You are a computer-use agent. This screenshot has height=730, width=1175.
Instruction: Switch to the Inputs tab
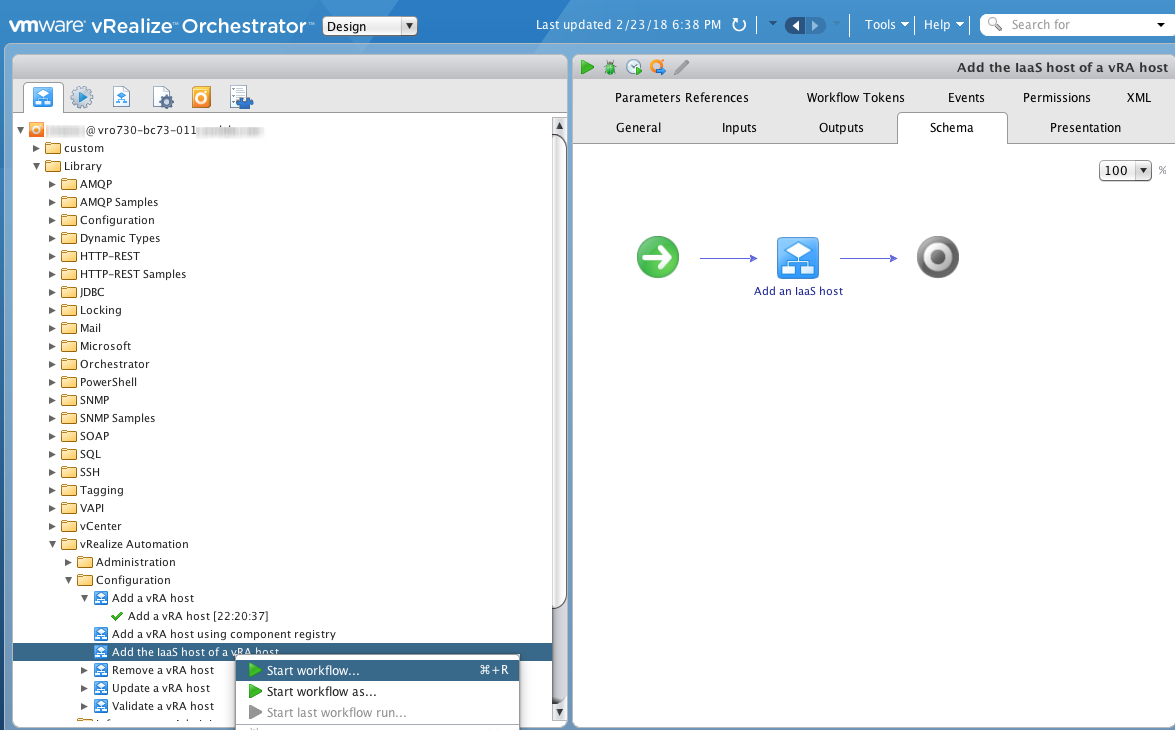[x=739, y=127]
